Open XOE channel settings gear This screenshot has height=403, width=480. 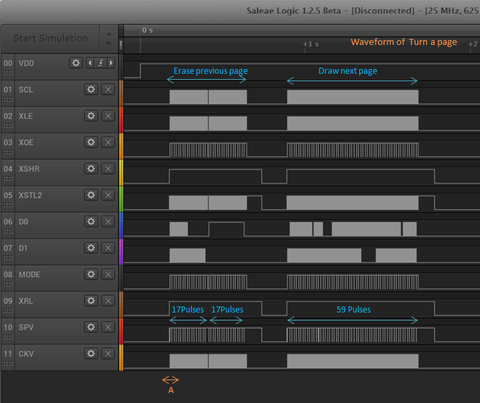coord(91,142)
